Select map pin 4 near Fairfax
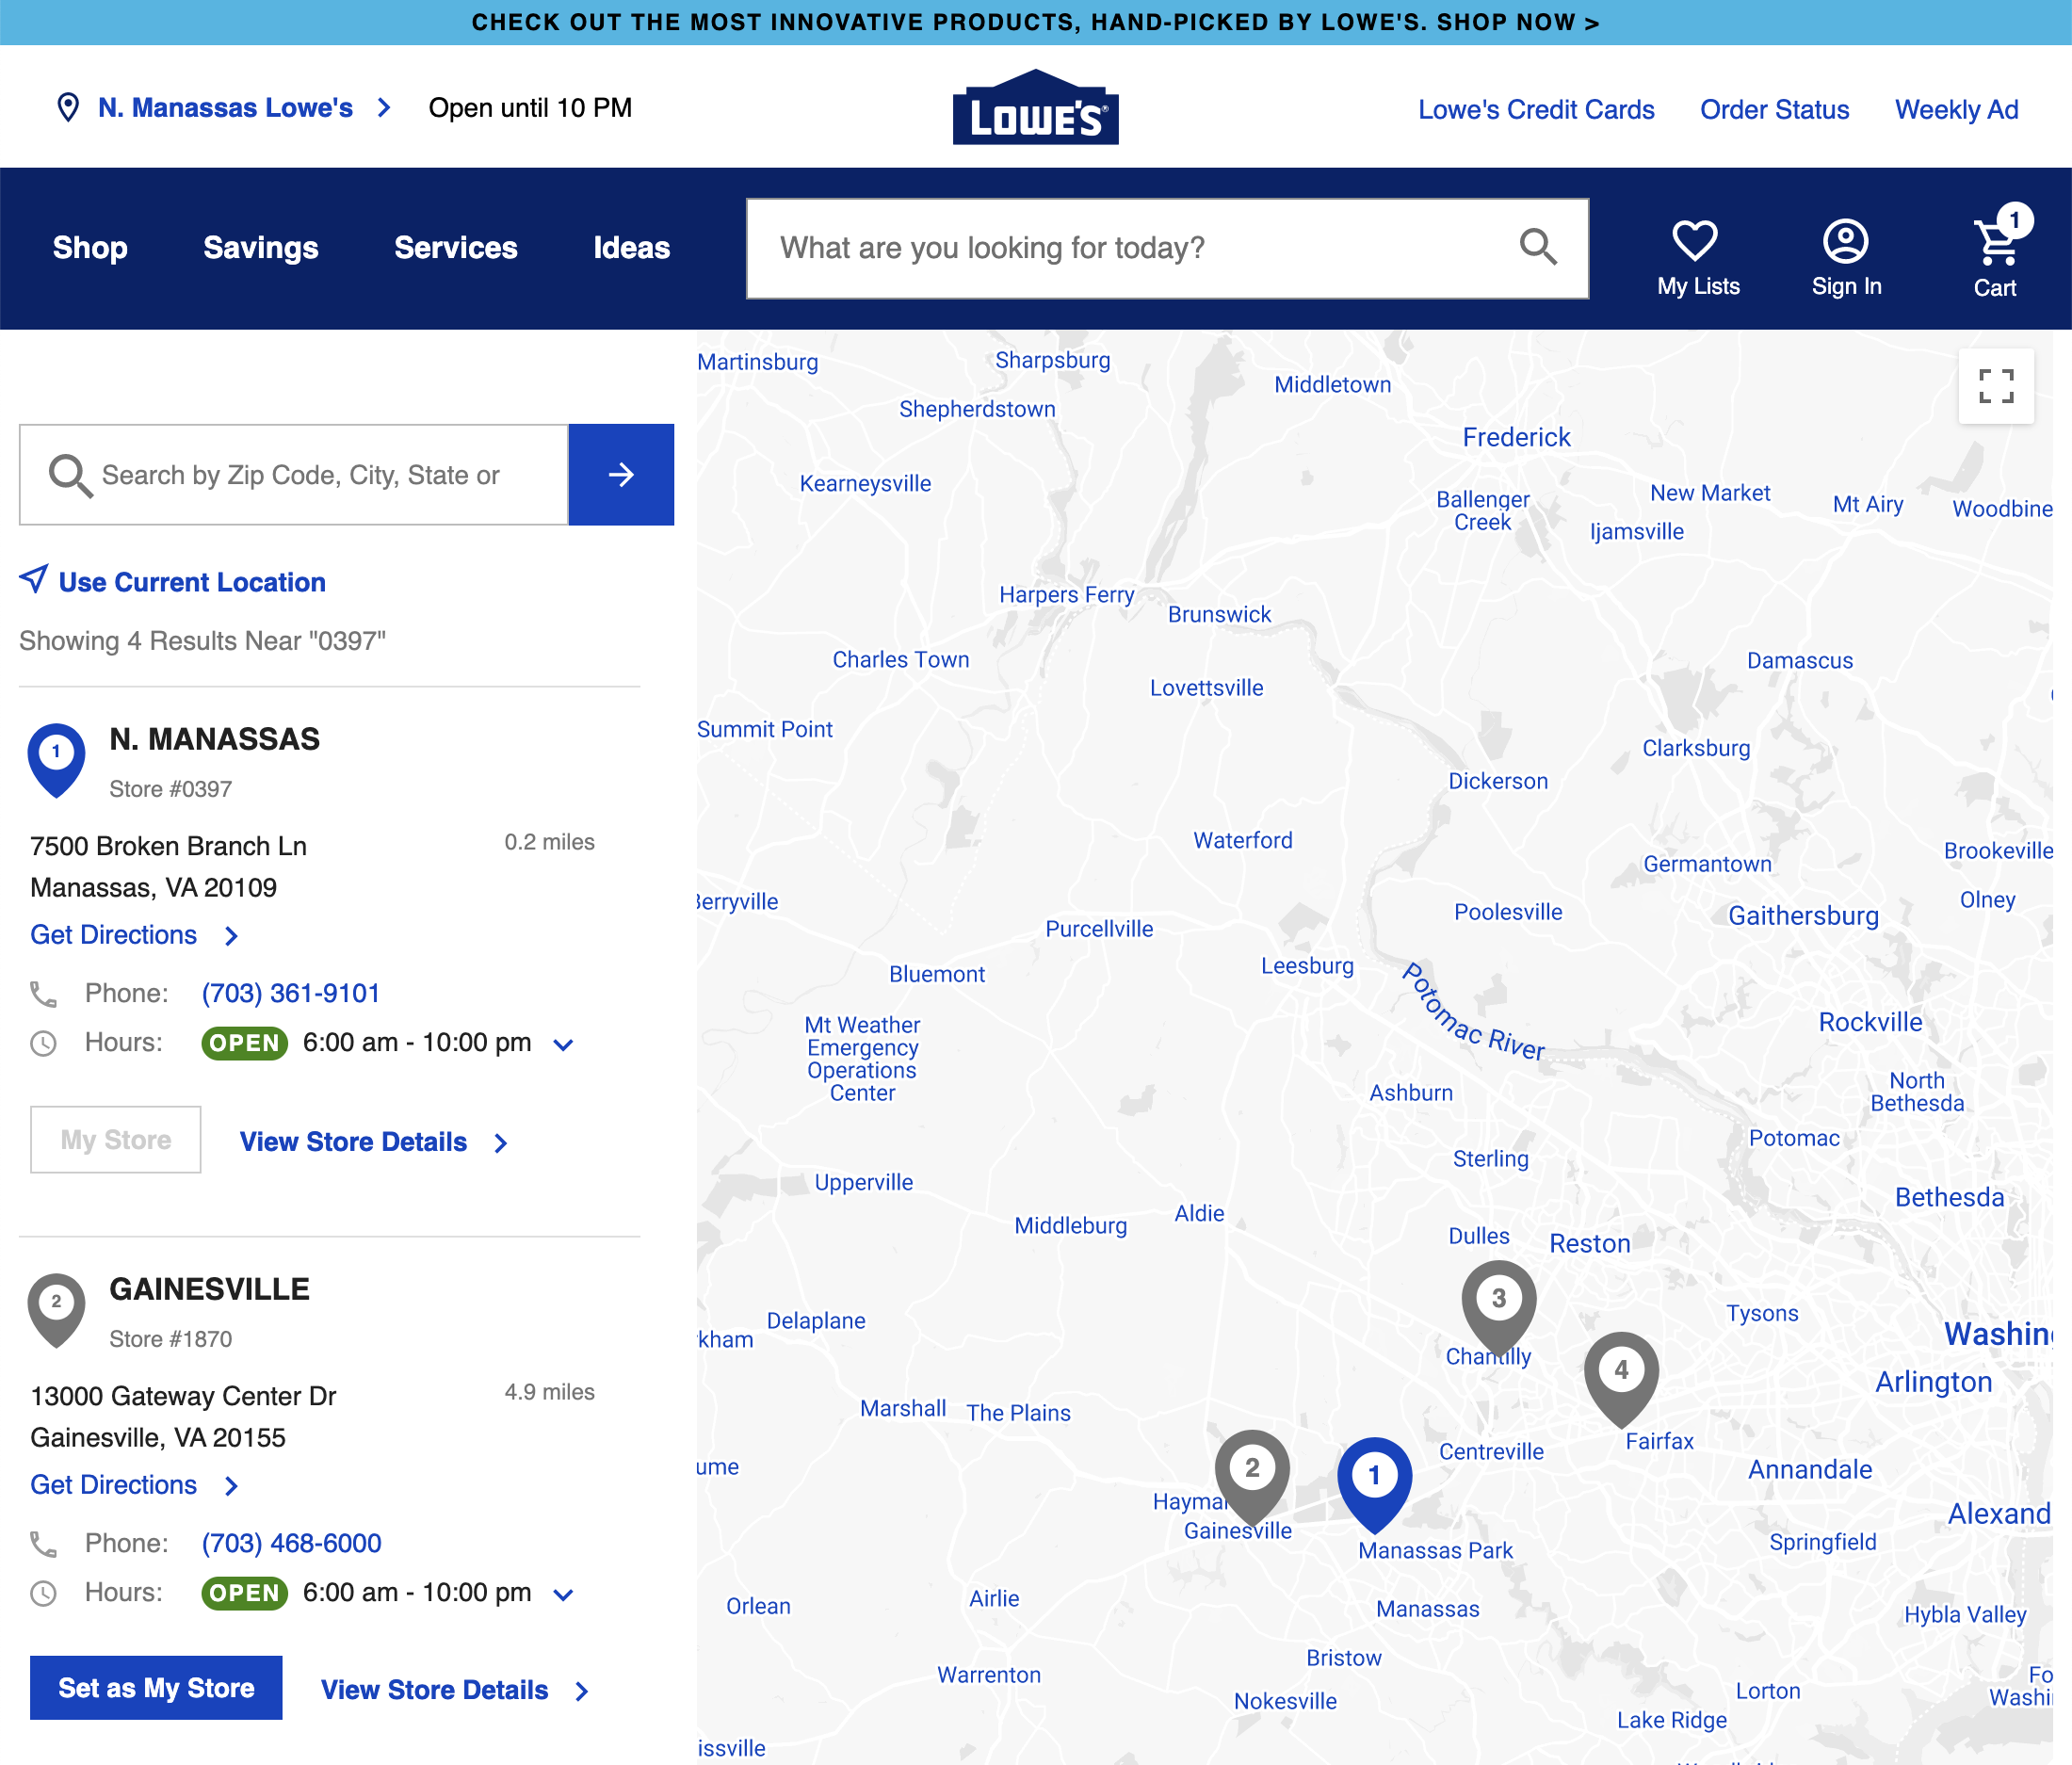Image resolution: width=2072 pixels, height=1765 pixels. tap(1621, 1372)
